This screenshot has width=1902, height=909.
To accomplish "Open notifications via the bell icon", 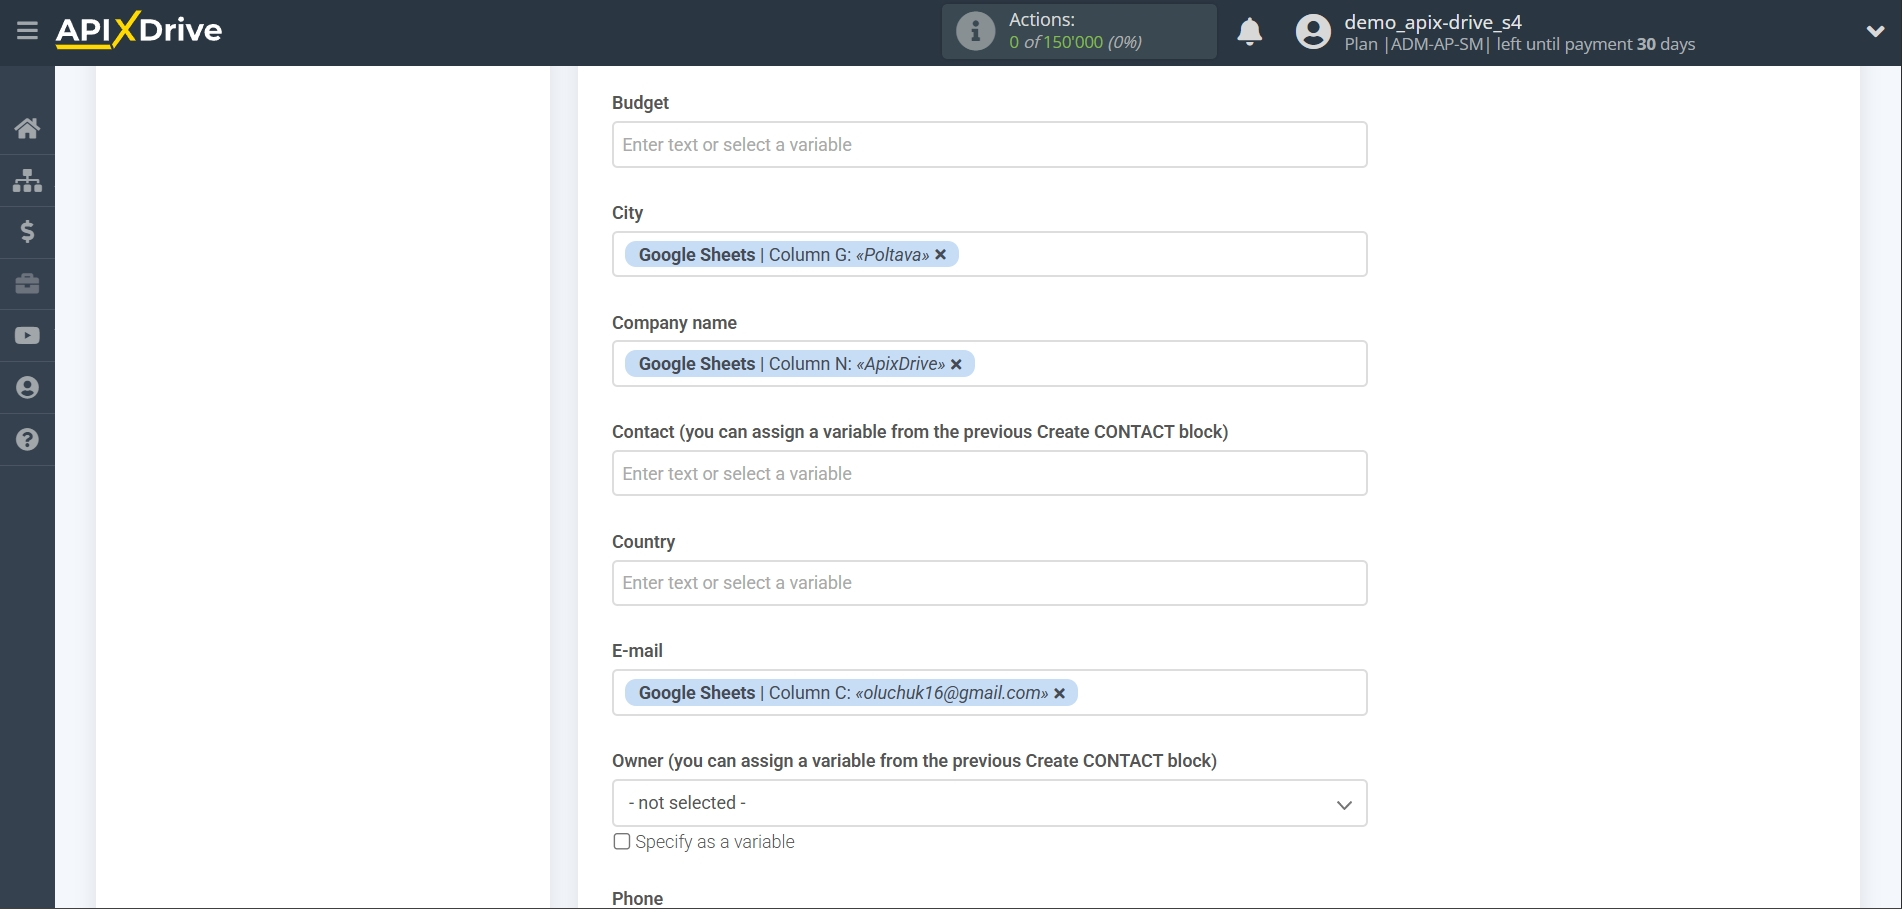I will tap(1249, 32).
